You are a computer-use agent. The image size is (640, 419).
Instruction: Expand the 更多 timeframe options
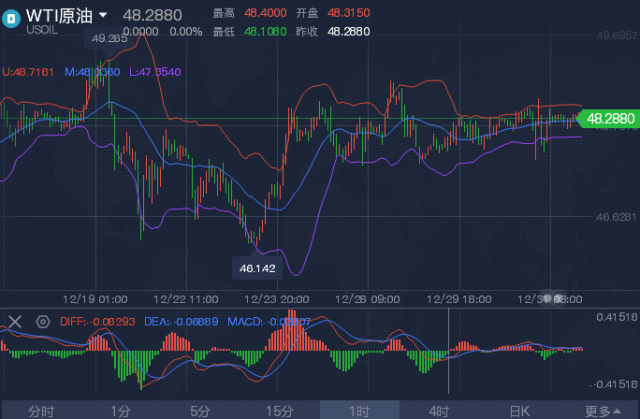point(602,411)
